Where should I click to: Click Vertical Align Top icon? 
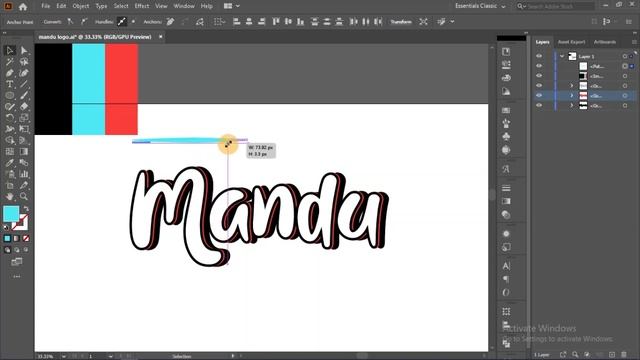coord(276,22)
